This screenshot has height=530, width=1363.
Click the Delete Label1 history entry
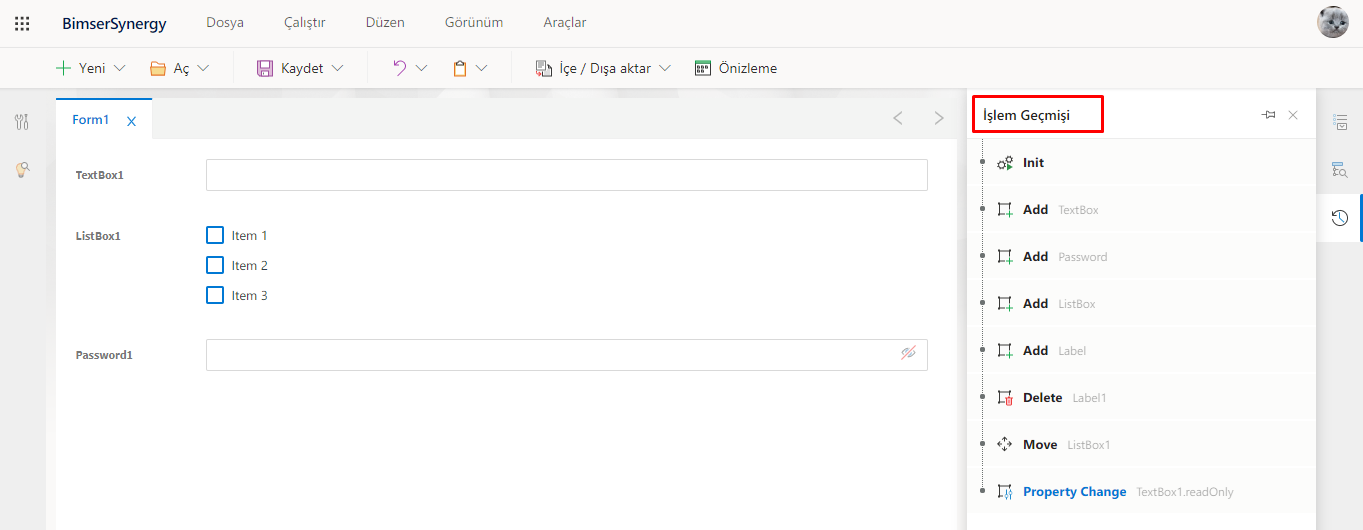coord(1042,398)
